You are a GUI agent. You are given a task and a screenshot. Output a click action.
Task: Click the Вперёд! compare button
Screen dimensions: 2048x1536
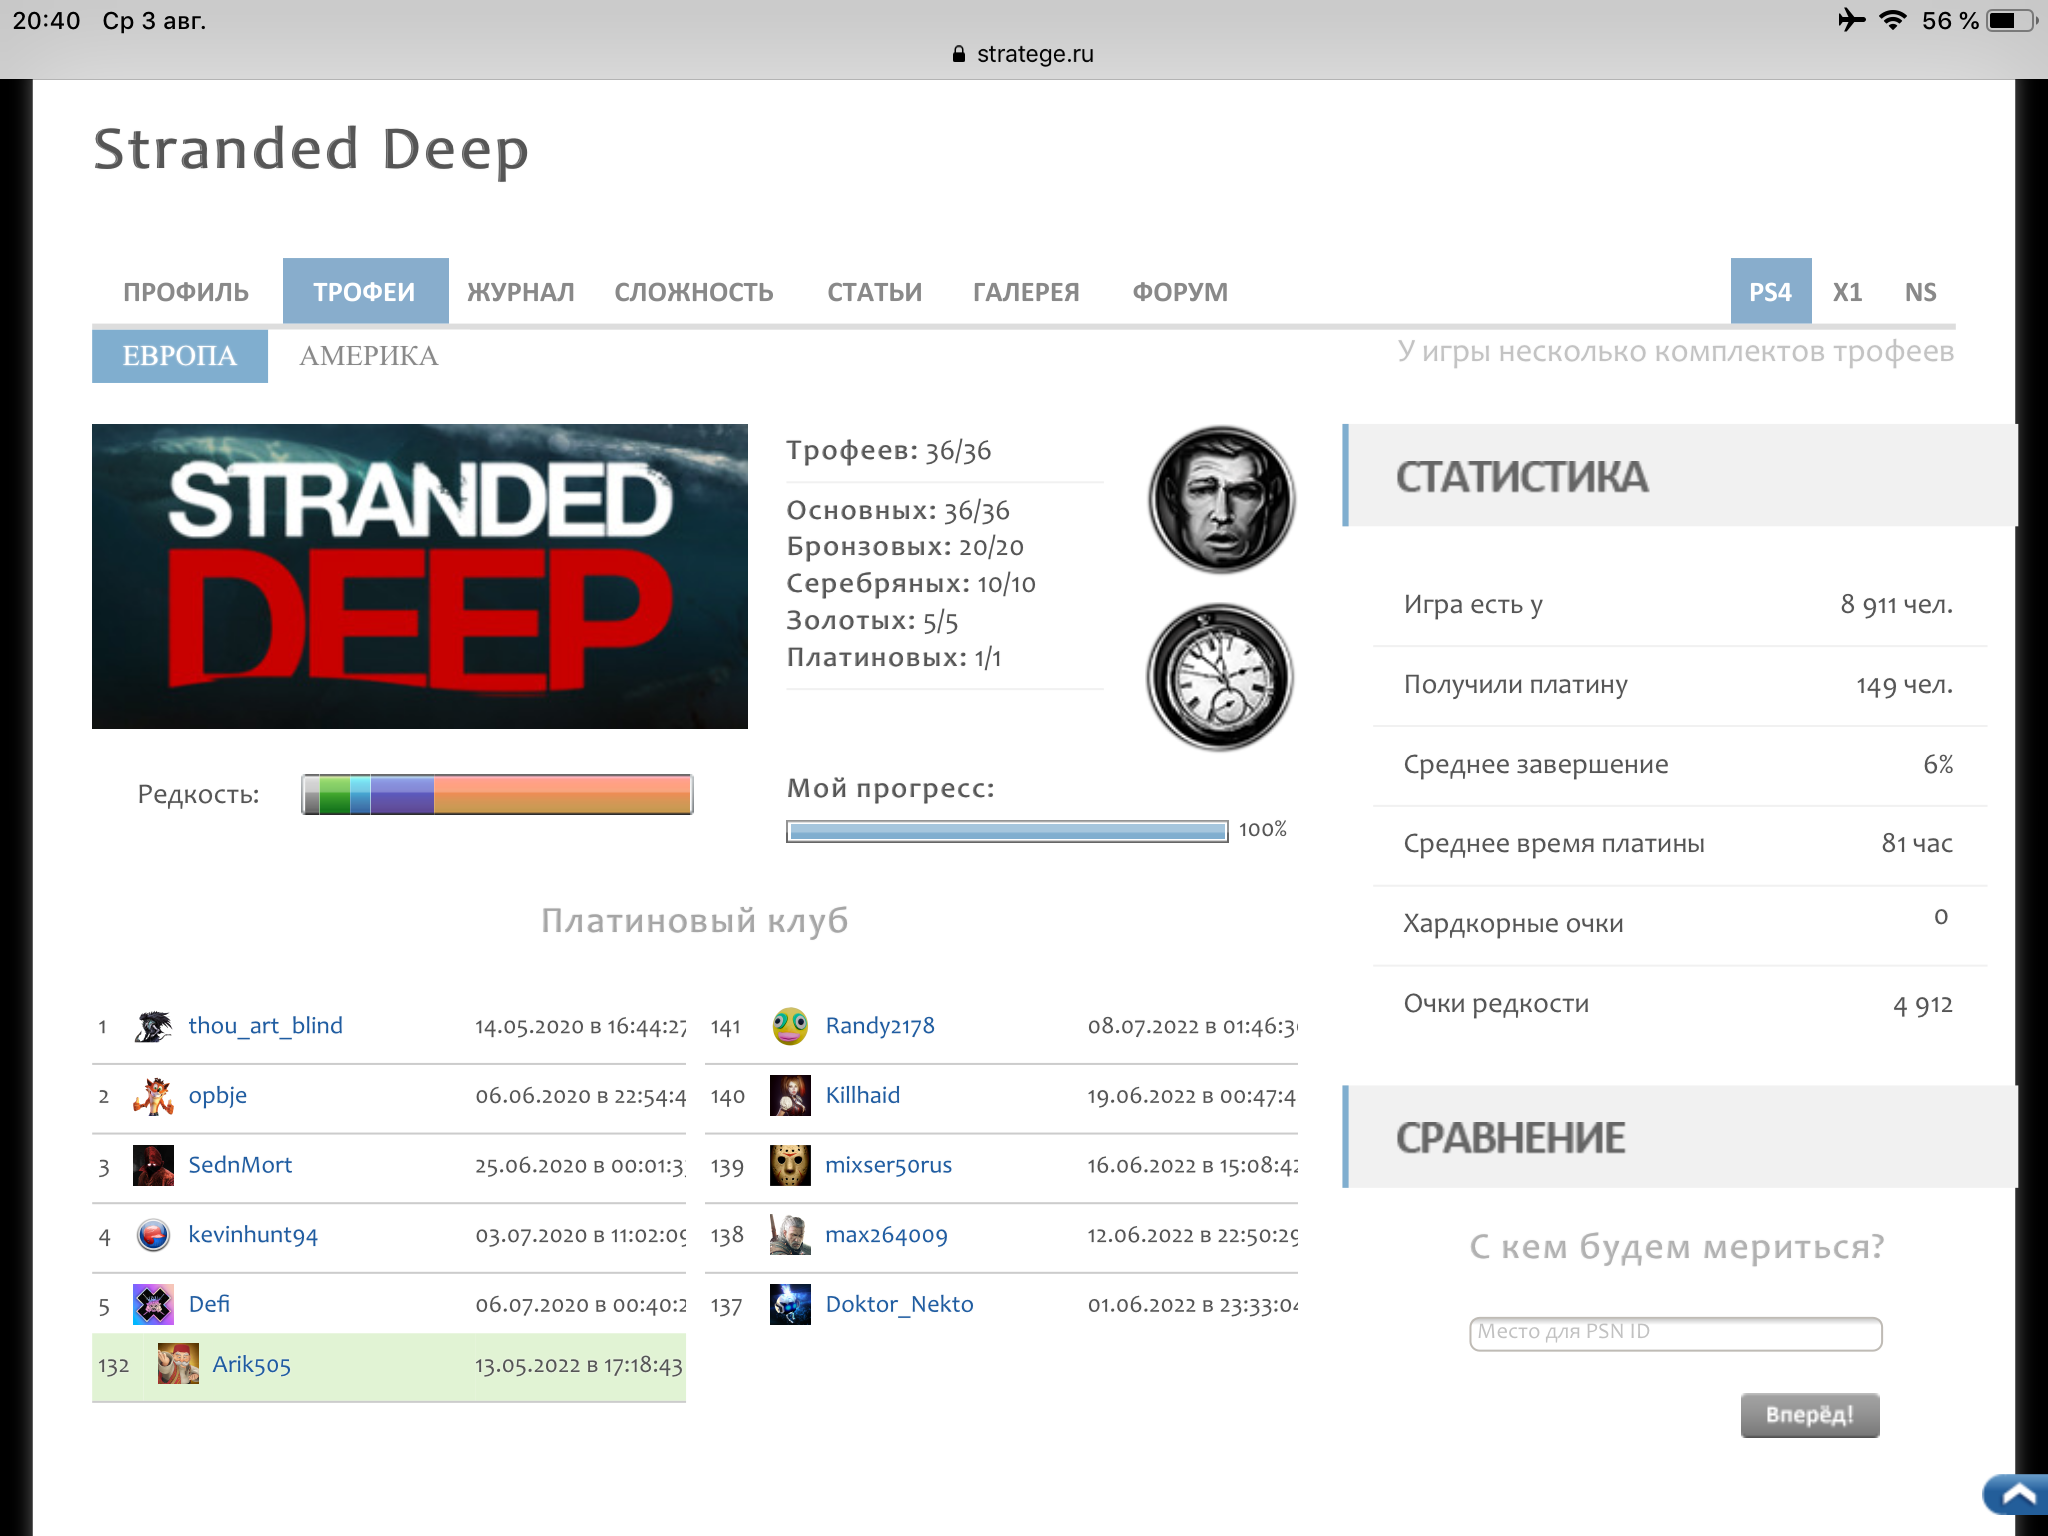pos(1810,1415)
